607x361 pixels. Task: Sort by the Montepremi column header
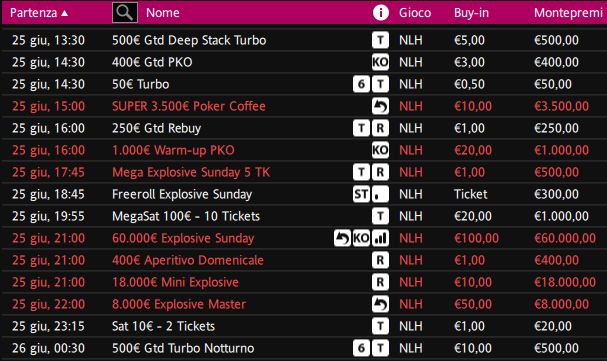[x=568, y=13]
